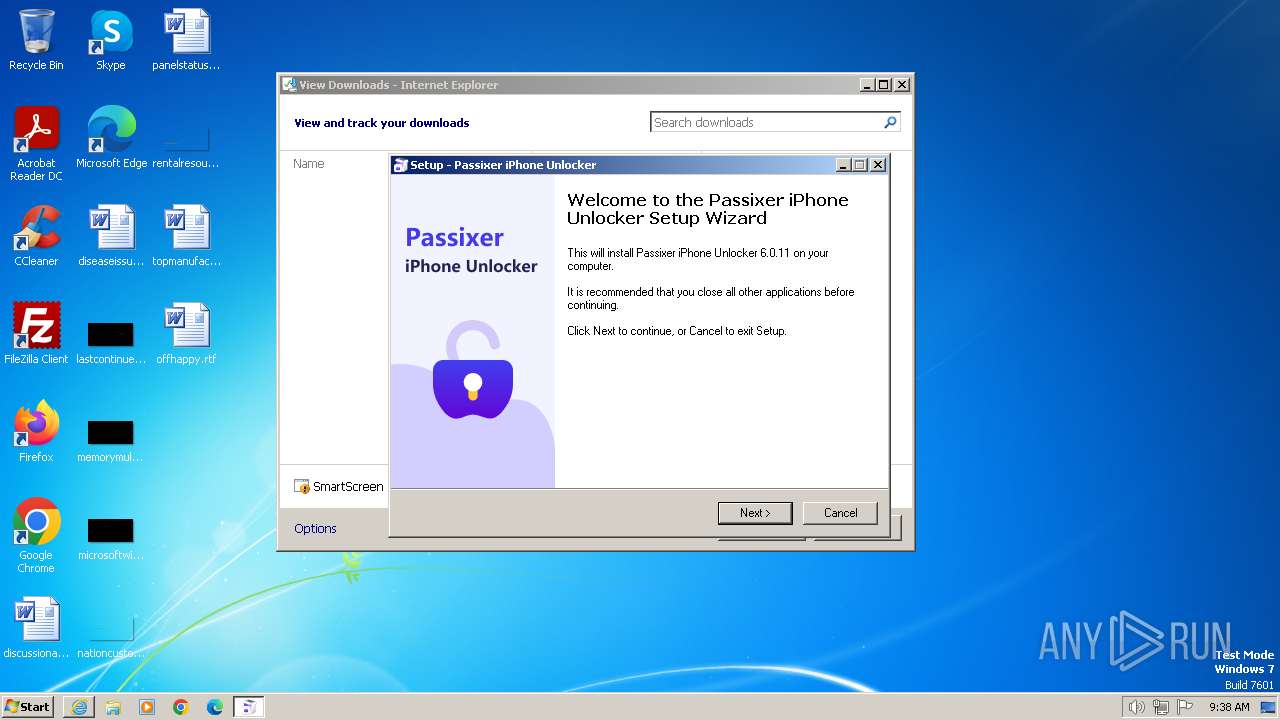Screen dimensions: 1280x720
Task: Click Chrome icon in taskbar
Action: coord(181,707)
